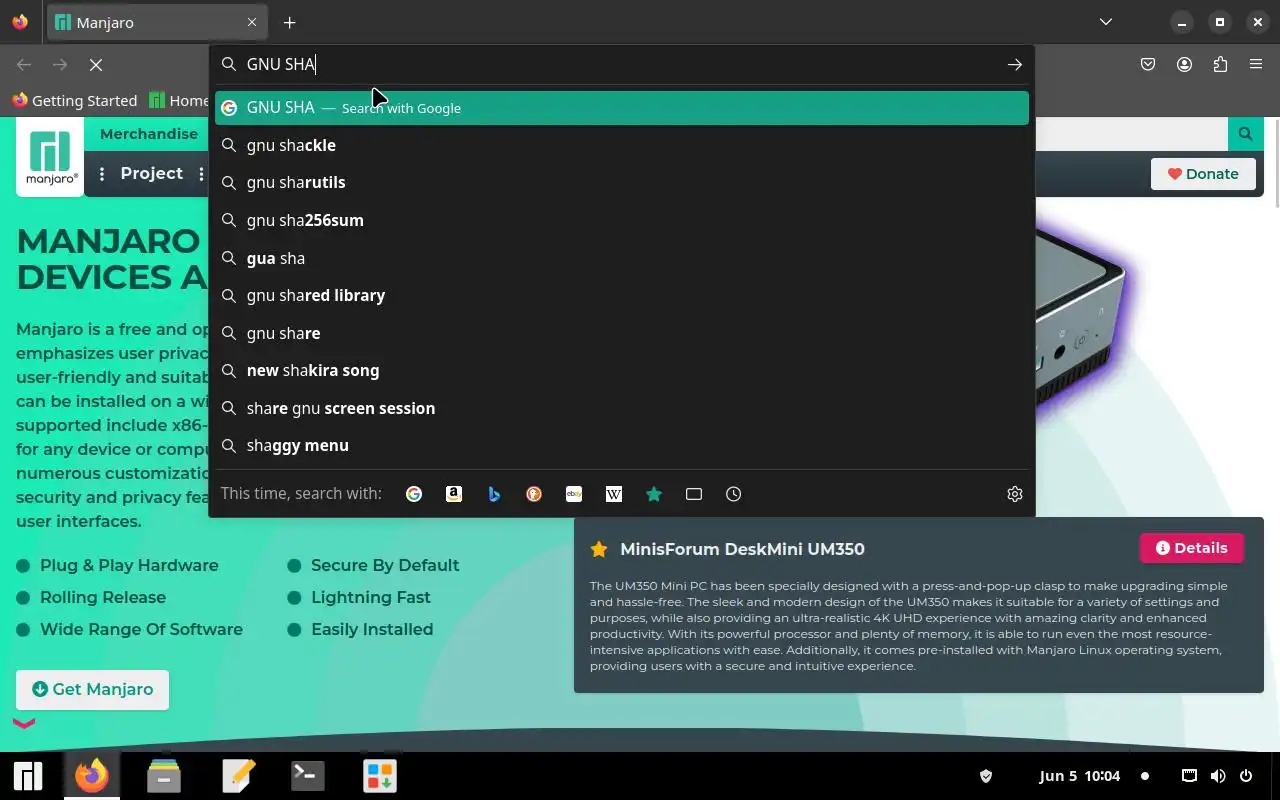Image resolution: width=1280 pixels, height=800 pixels.
Task: Open the volume speaker tray icon
Action: tap(1218, 776)
